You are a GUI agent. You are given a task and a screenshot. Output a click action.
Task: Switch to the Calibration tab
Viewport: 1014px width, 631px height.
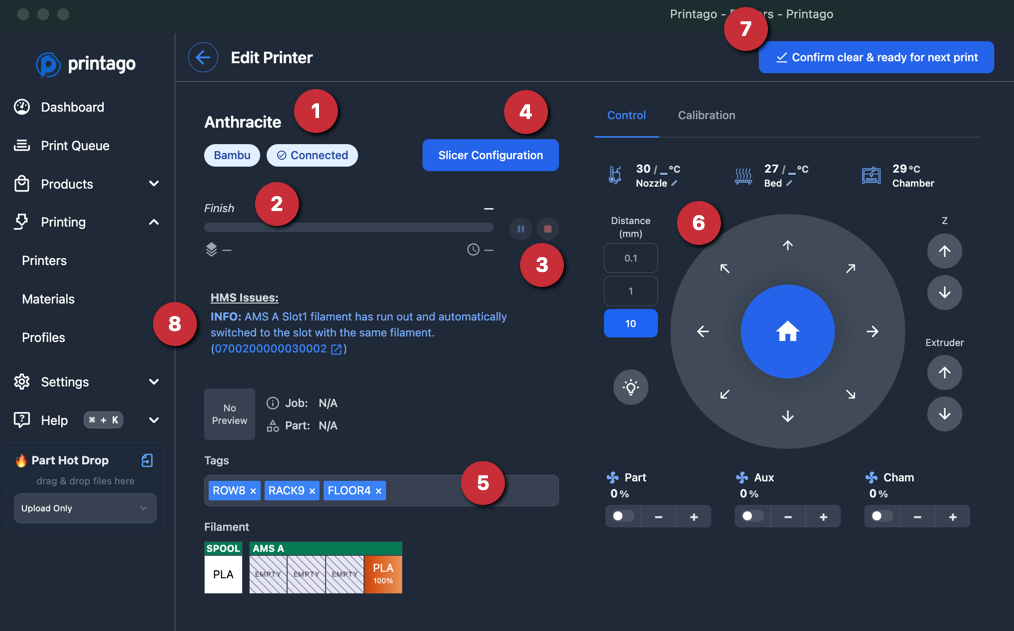click(x=706, y=115)
